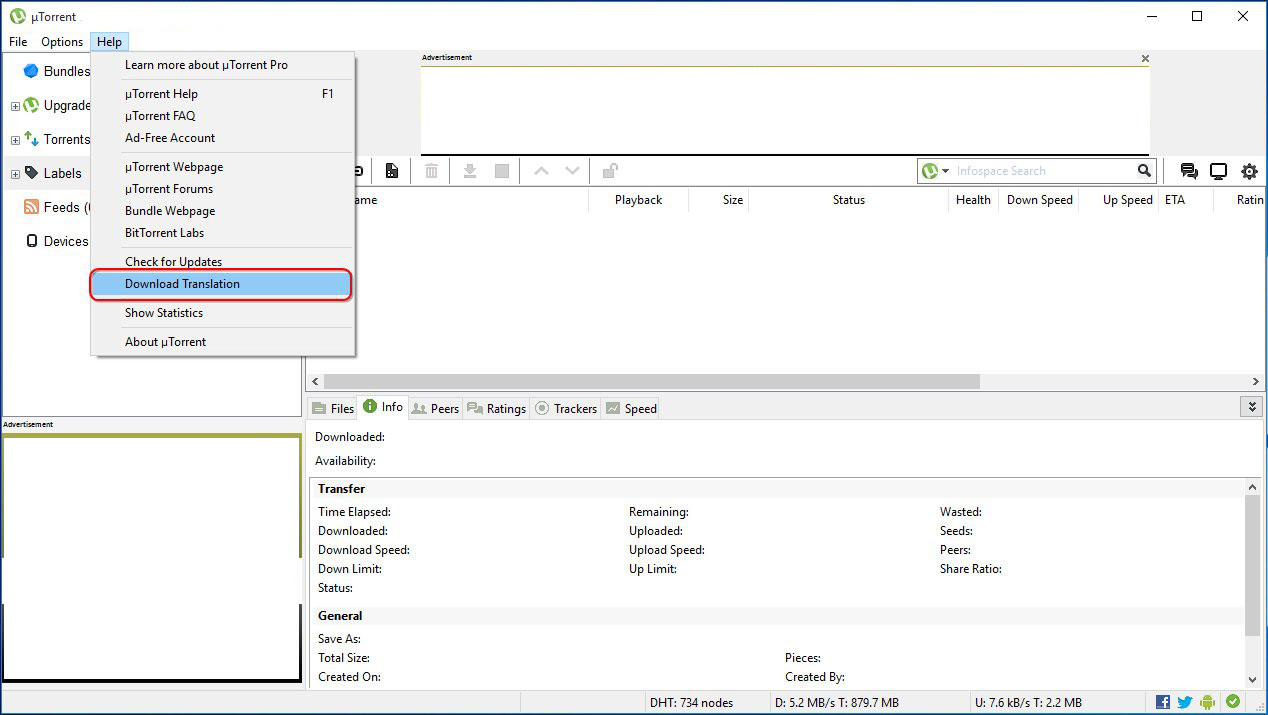
Task: Open the File menu
Action: click(x=18, y=42)
